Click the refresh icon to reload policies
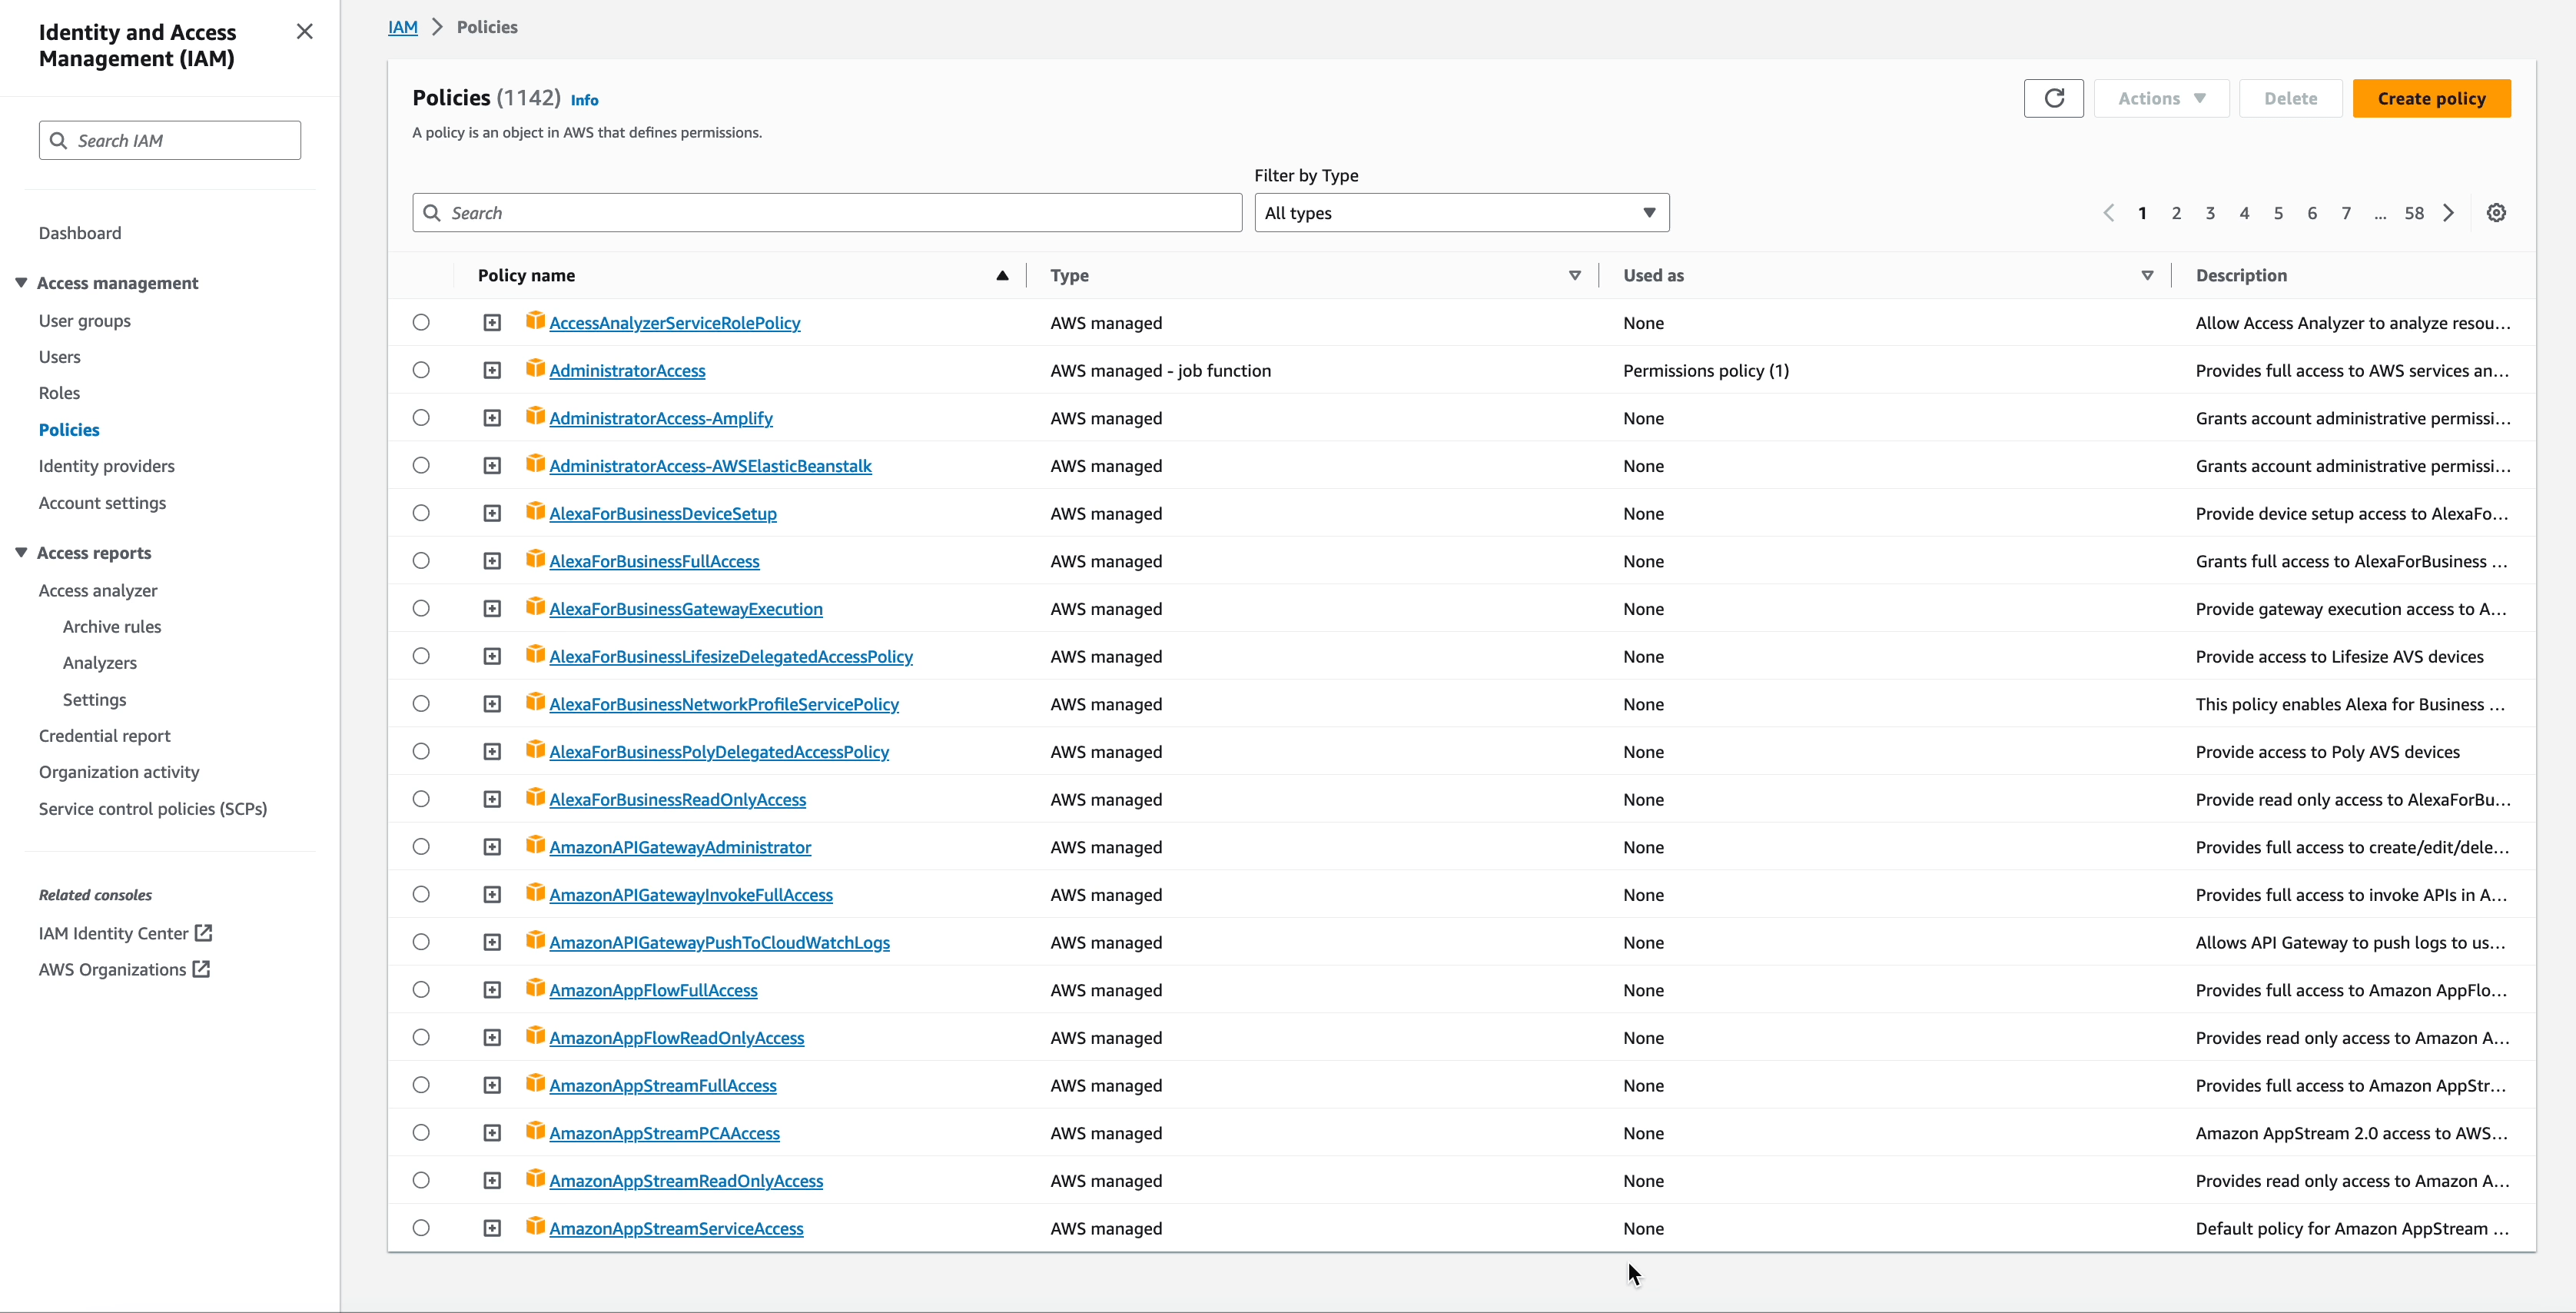Viewport: 2576px width, 1313px height. tap(2054, 98)
